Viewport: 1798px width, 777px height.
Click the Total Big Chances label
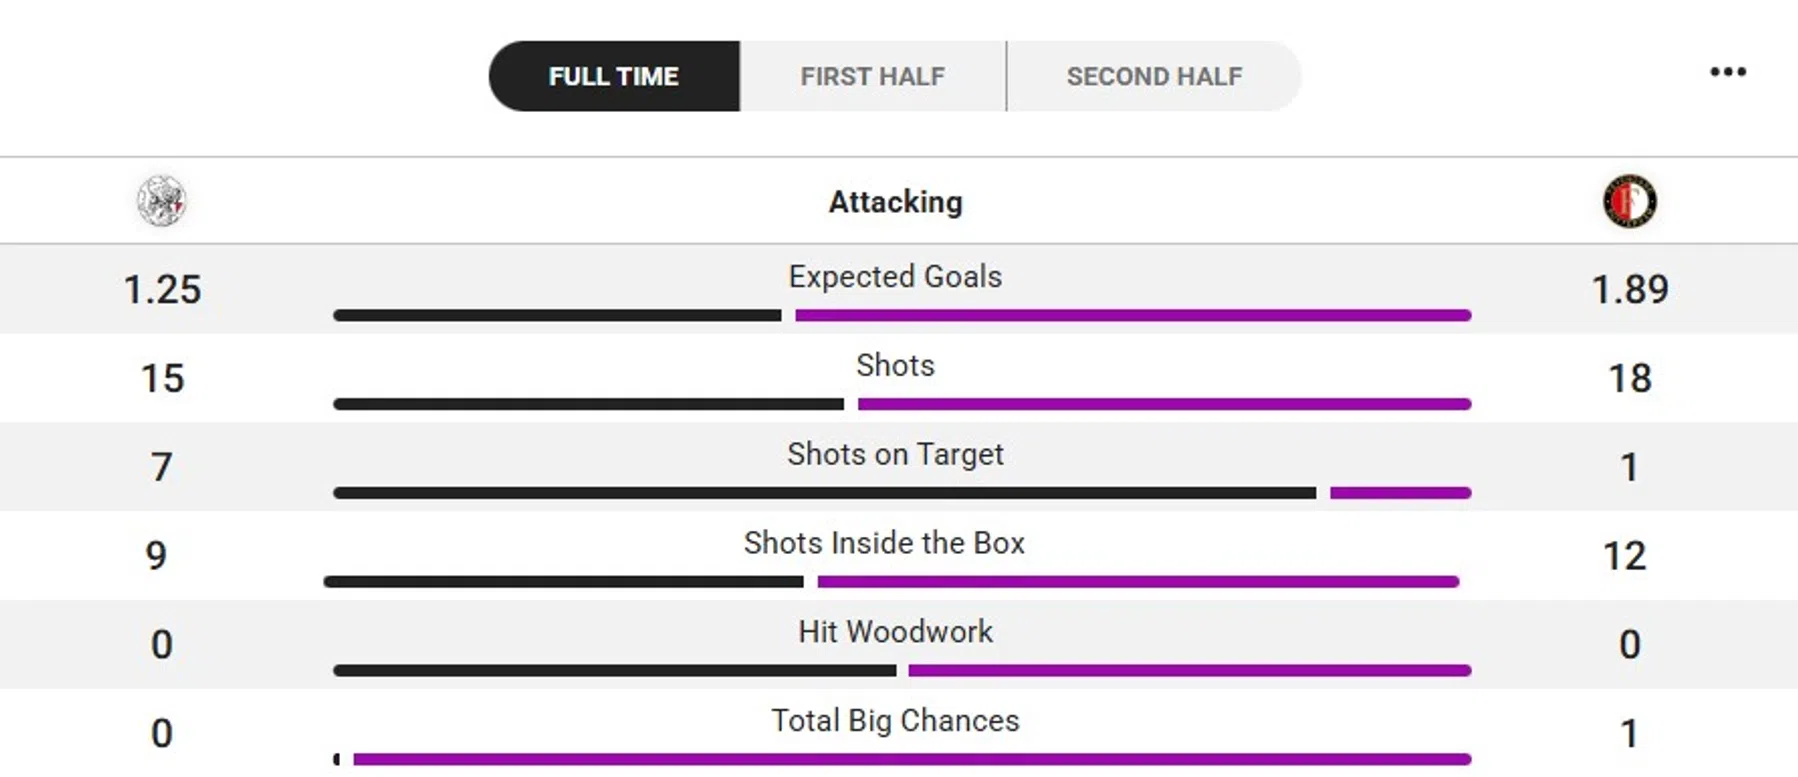tap(895, 721)
